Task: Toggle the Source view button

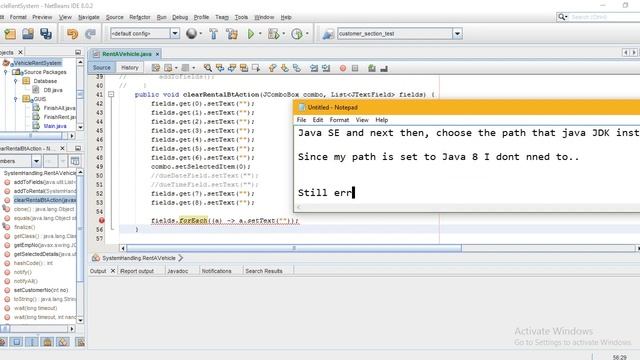Action: (x=102, y=68)
